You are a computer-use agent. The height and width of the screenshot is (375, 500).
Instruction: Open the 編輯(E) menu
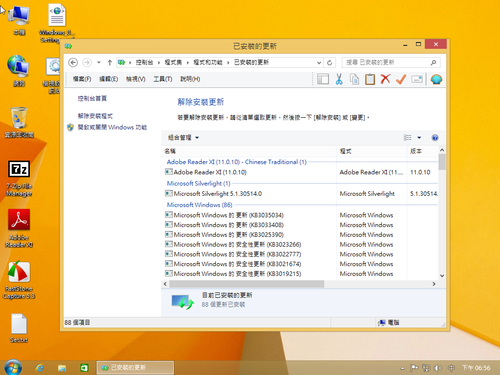pos(109,79)
